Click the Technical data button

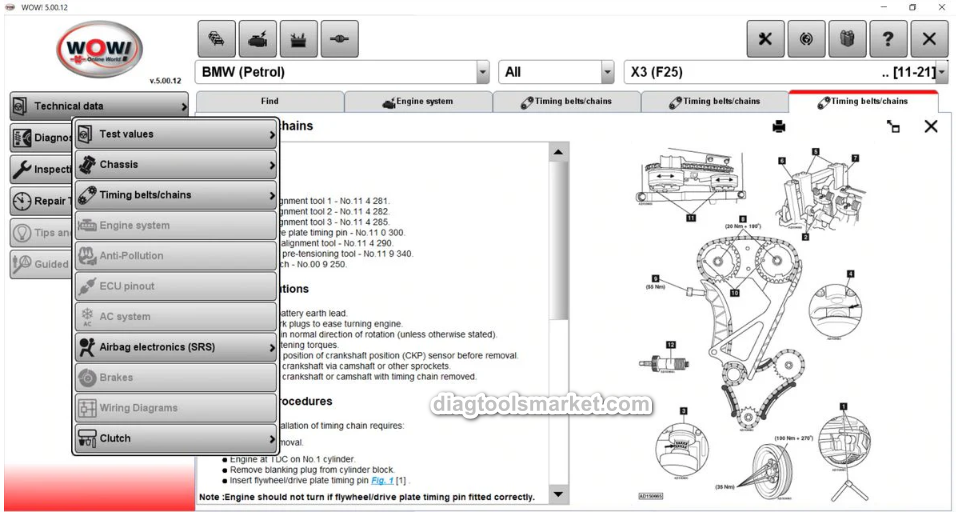pos(99,106)
